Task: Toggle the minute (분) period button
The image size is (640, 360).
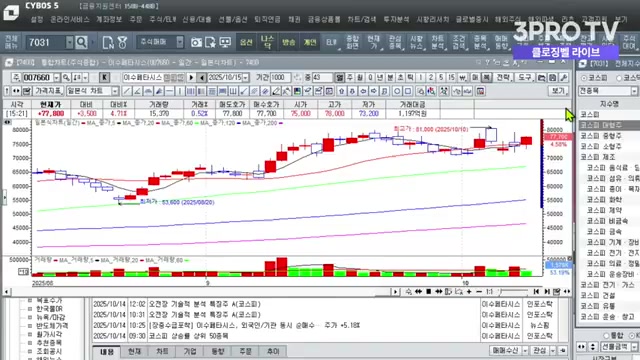Action: tap(390, 78)
